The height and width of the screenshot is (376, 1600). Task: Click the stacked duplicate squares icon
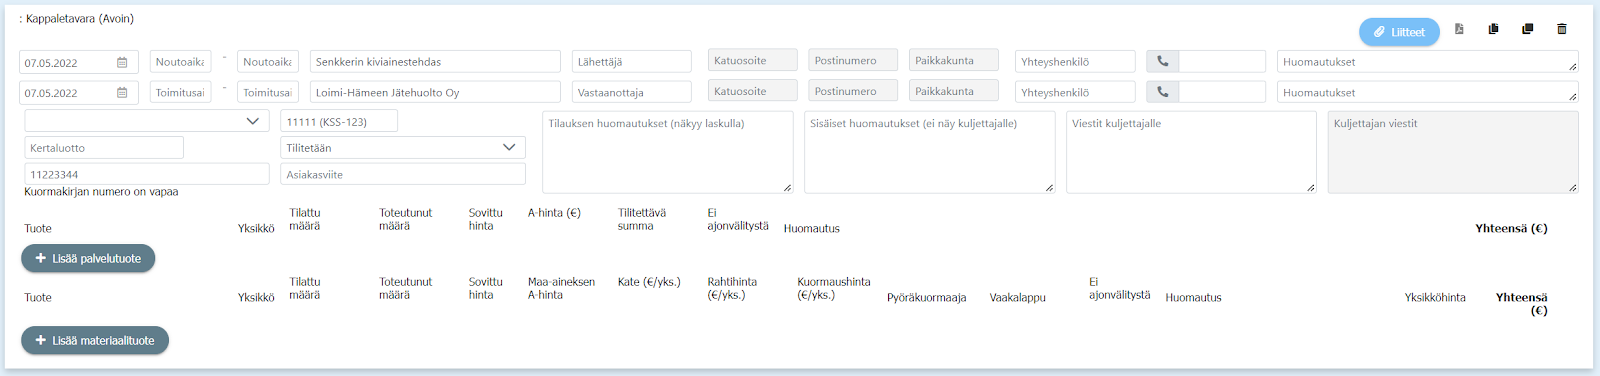tap(1527, 29)
